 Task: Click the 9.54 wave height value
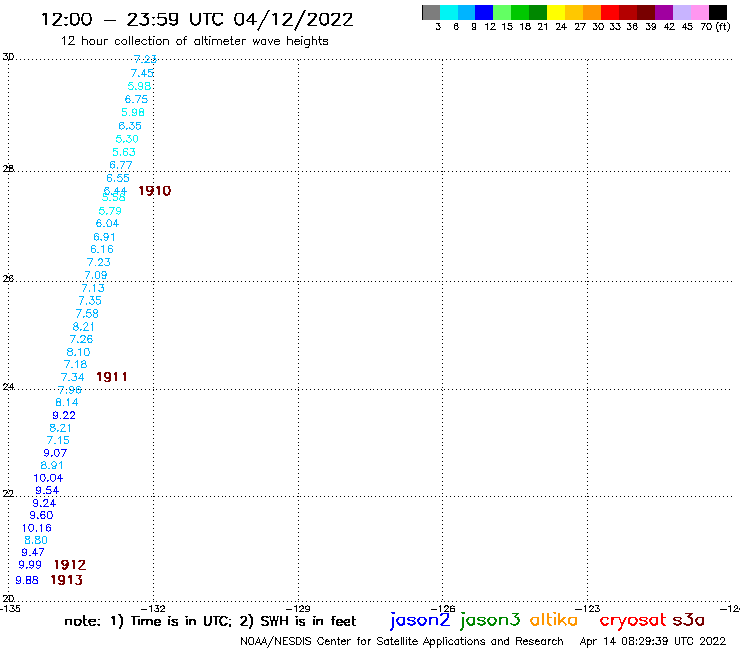coord(47,490)
